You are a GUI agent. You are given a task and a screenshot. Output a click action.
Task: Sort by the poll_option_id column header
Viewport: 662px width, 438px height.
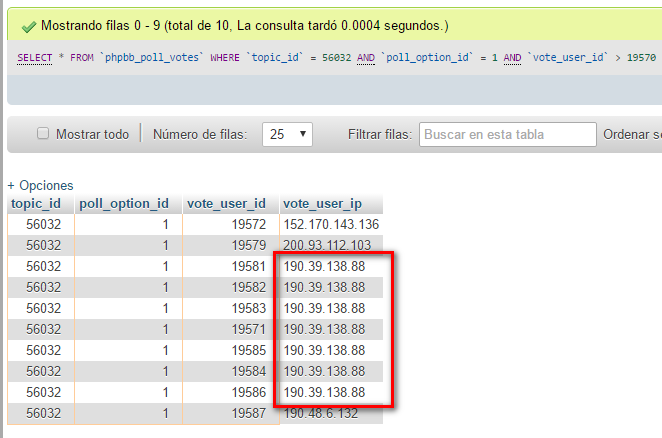(x=124, y=204)
